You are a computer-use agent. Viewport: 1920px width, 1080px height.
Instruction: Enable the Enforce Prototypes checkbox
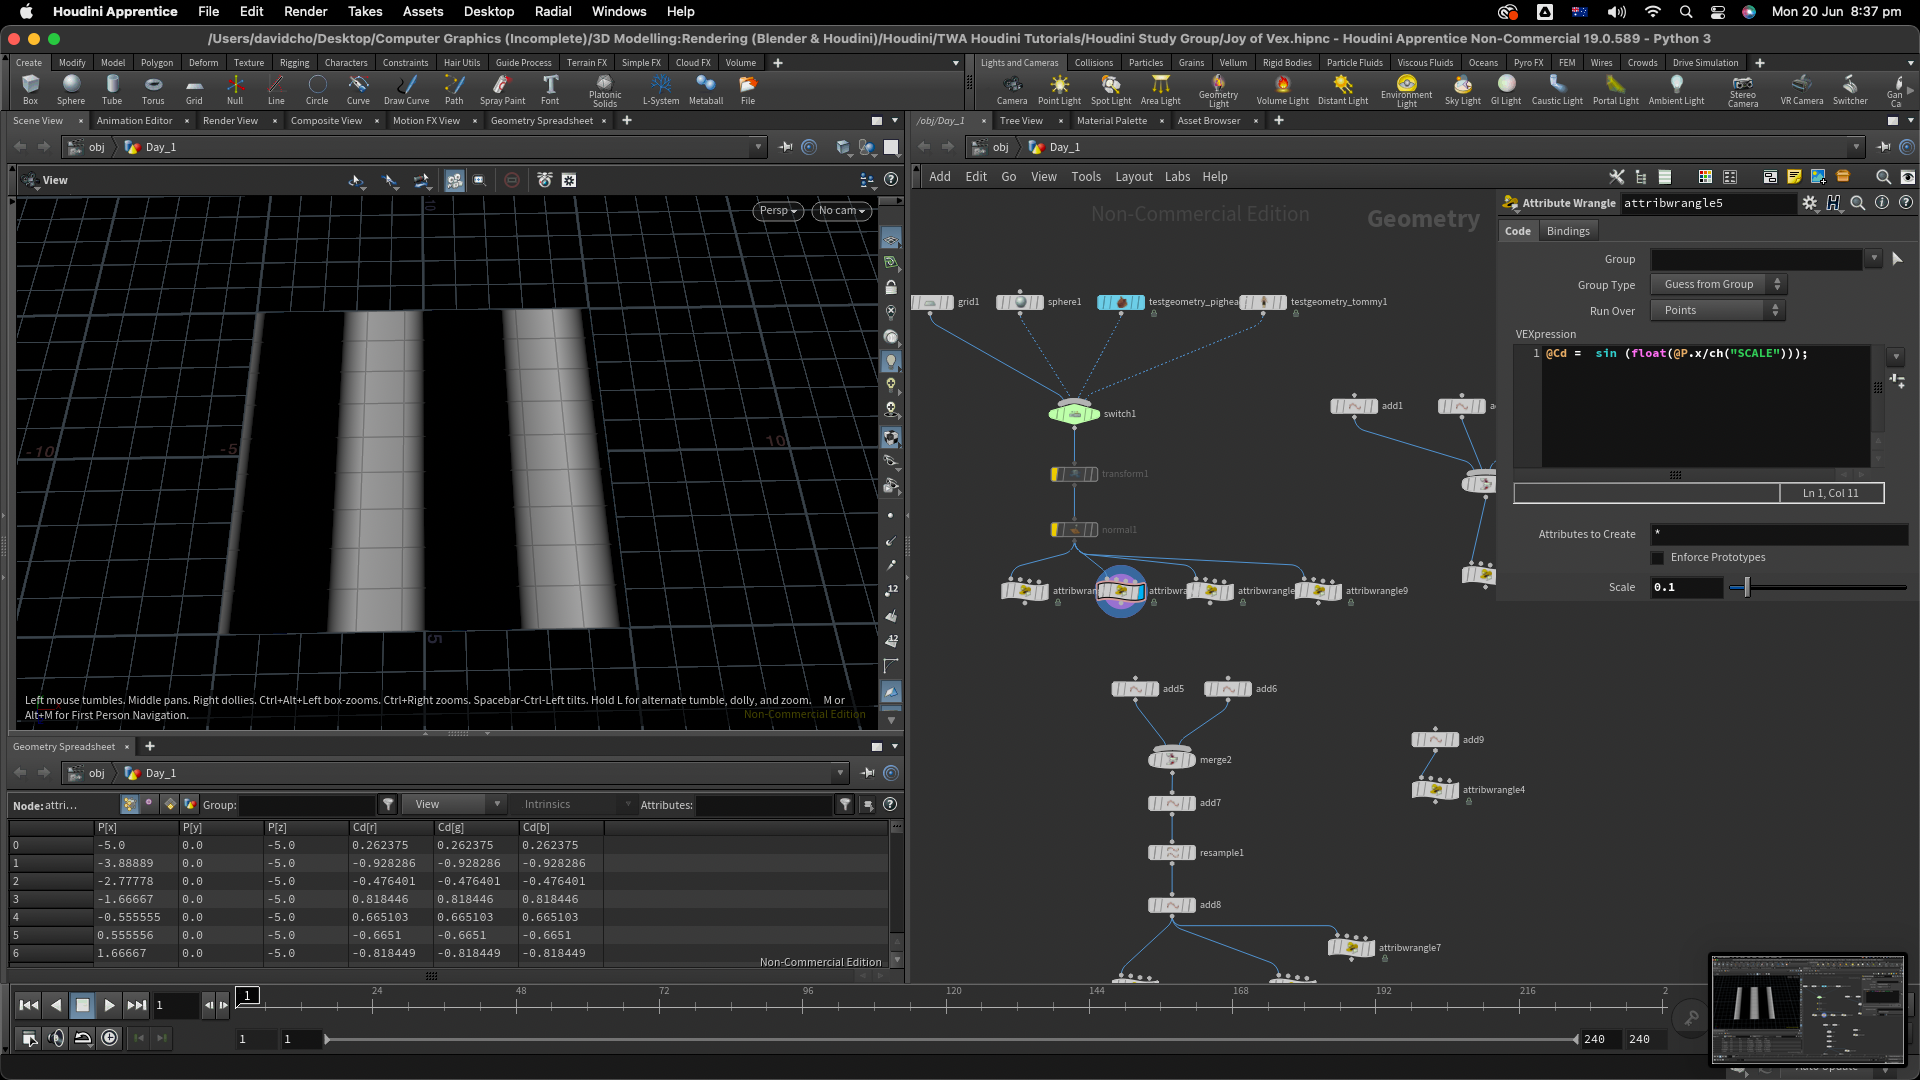click(x=1658, y=558)
